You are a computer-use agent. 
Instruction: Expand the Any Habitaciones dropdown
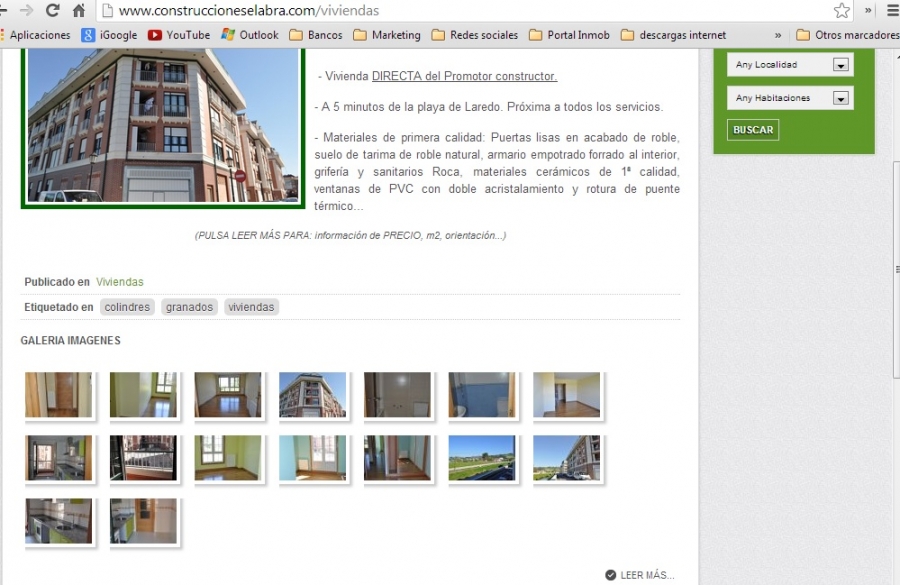click(x=790, y=98)
